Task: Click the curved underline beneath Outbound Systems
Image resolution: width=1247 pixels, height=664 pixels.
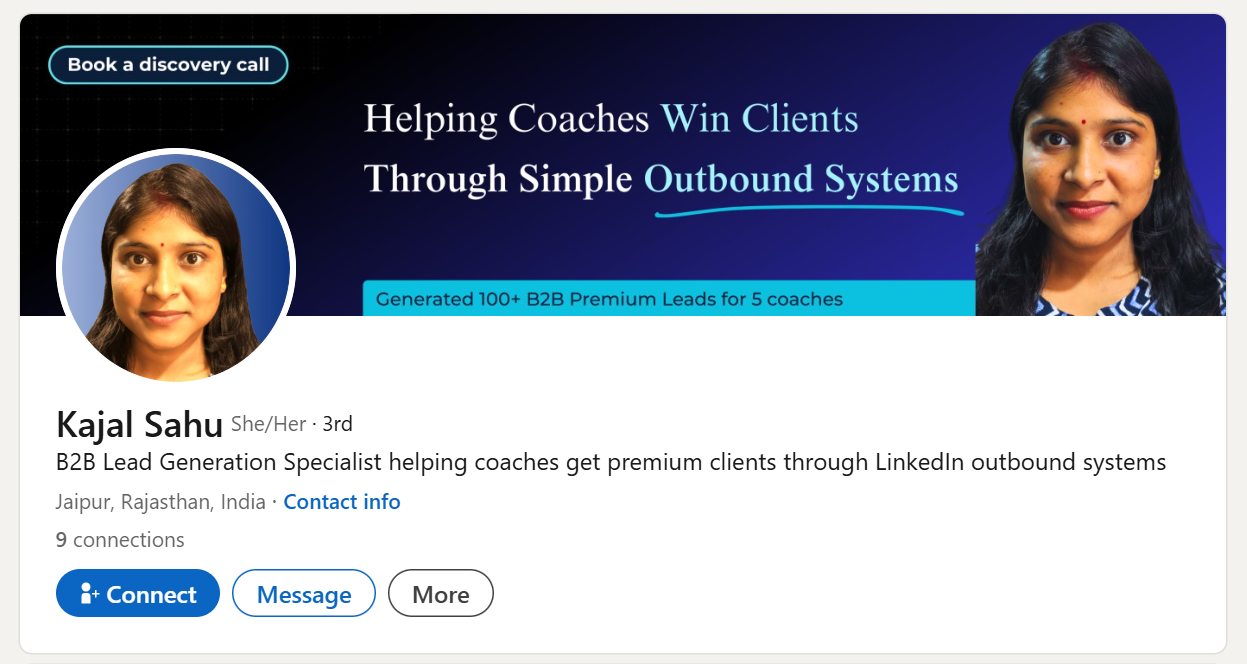Action: point(808,211)
